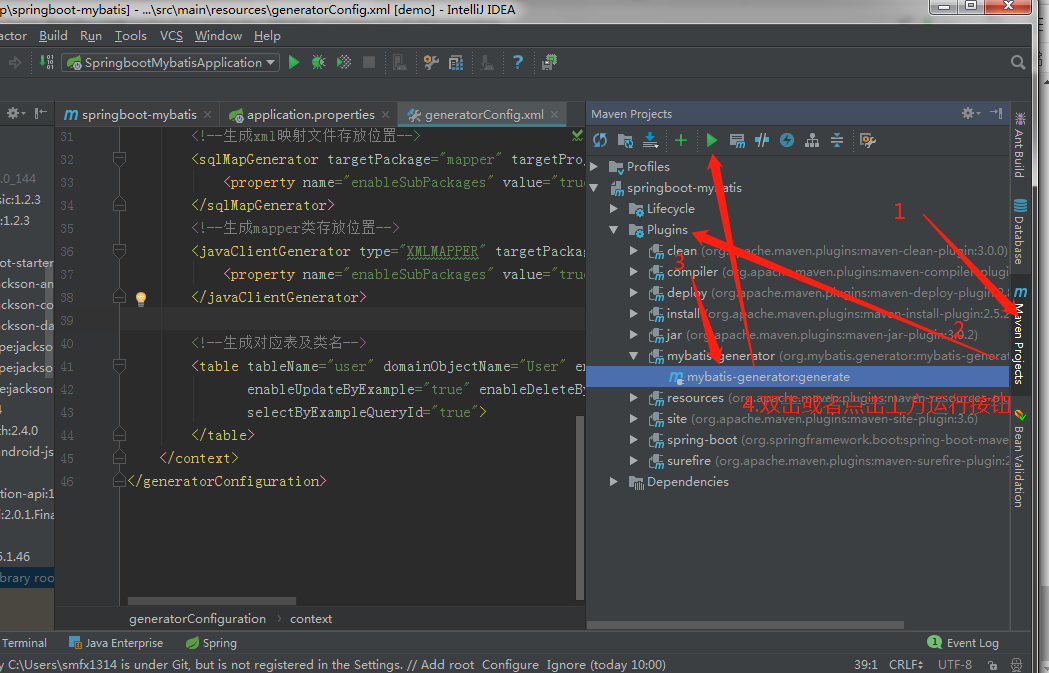1049x673 pixels.
Task: Open the Bean Validation side tool window
Action: pos(1020,458)
